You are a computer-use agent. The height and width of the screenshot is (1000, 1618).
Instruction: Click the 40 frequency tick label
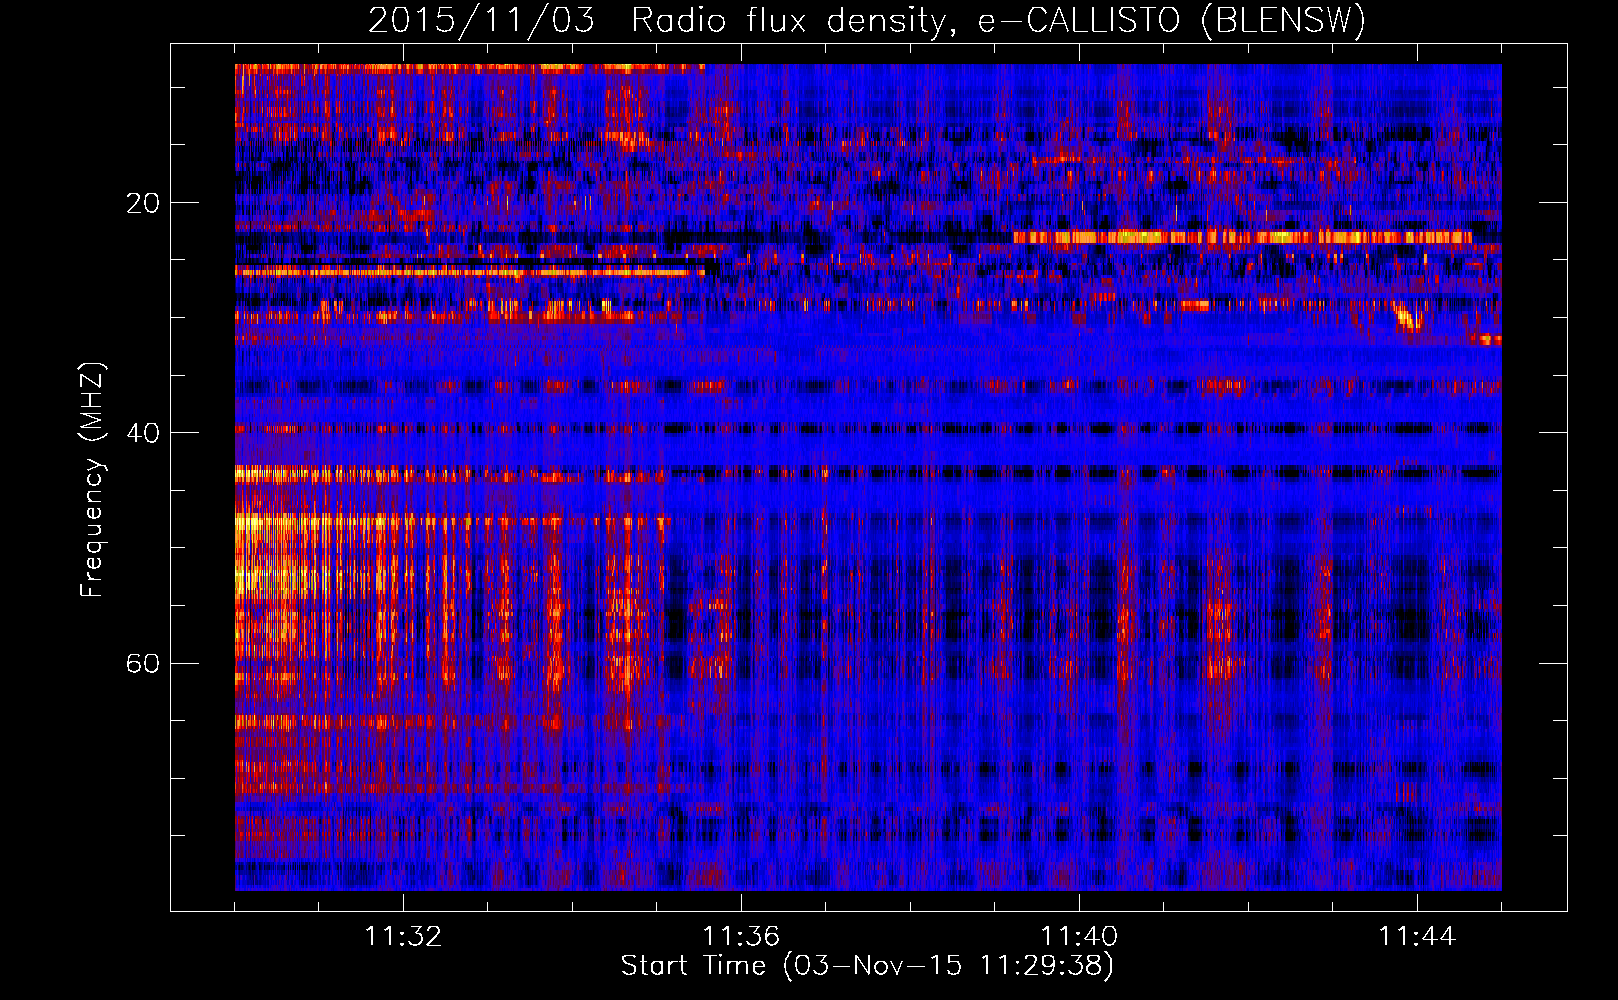point(143,433)
